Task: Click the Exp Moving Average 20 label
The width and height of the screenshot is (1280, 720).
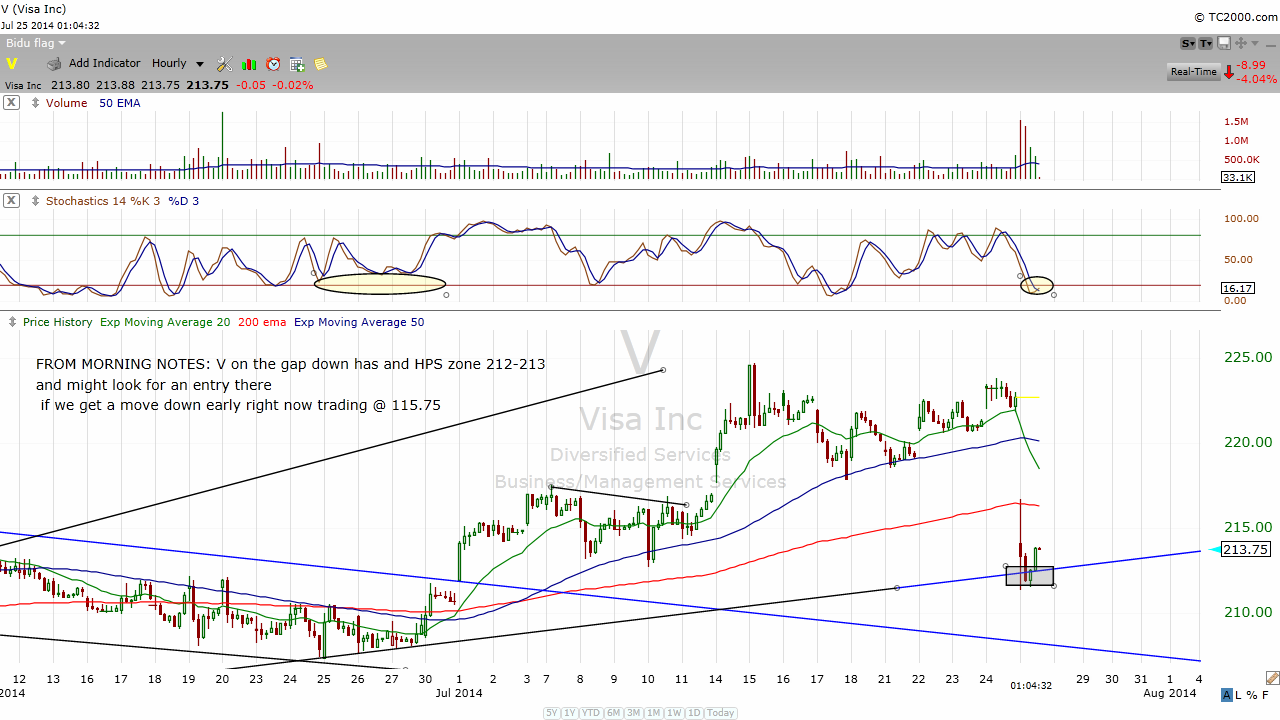Action: click(165, 322)
